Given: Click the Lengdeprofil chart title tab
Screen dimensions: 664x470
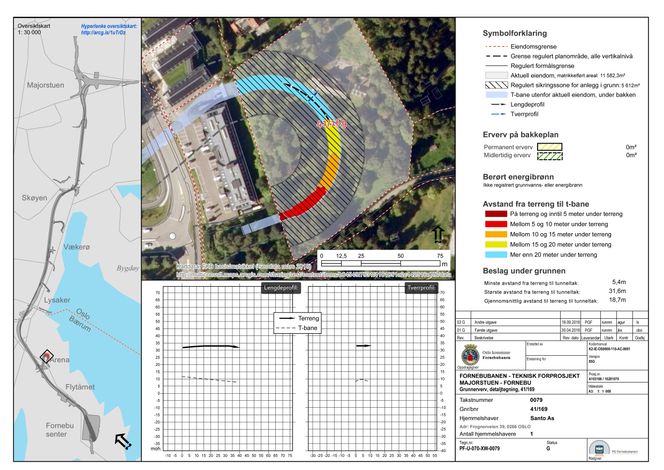Looking at the screenshot, I should click(280, 287).
